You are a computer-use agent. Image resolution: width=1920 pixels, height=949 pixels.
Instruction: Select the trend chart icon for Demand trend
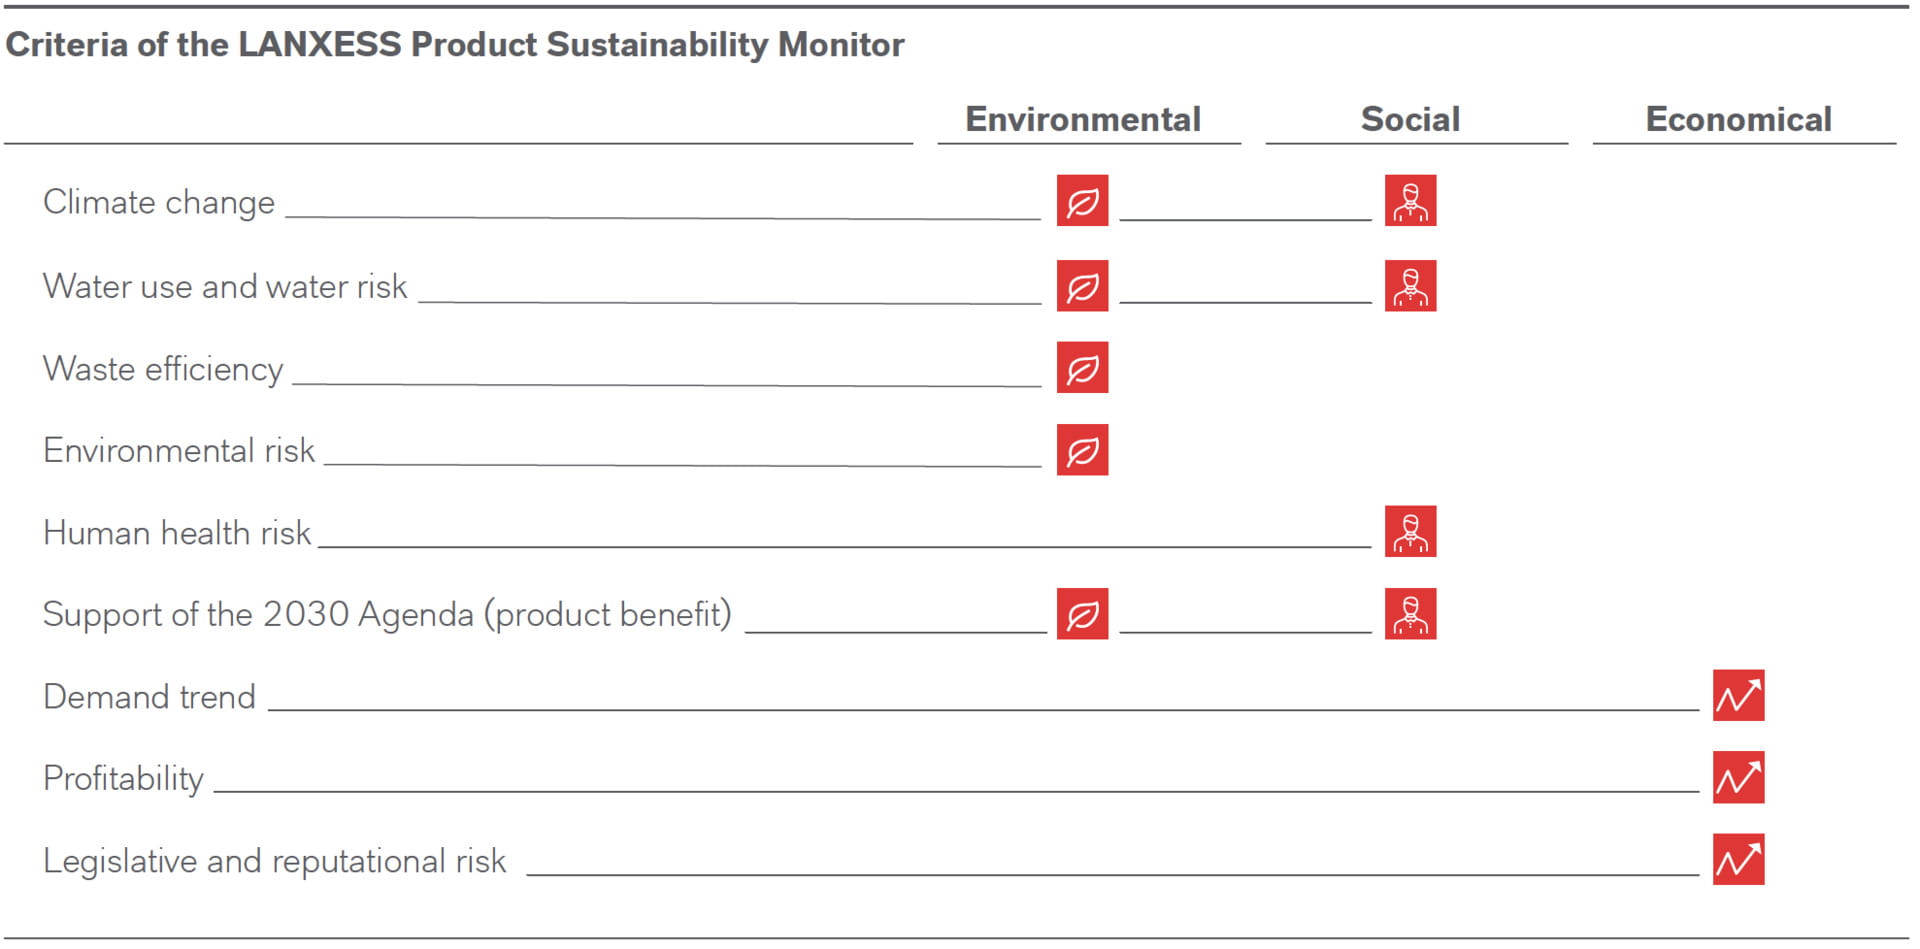pos(1738,695)
